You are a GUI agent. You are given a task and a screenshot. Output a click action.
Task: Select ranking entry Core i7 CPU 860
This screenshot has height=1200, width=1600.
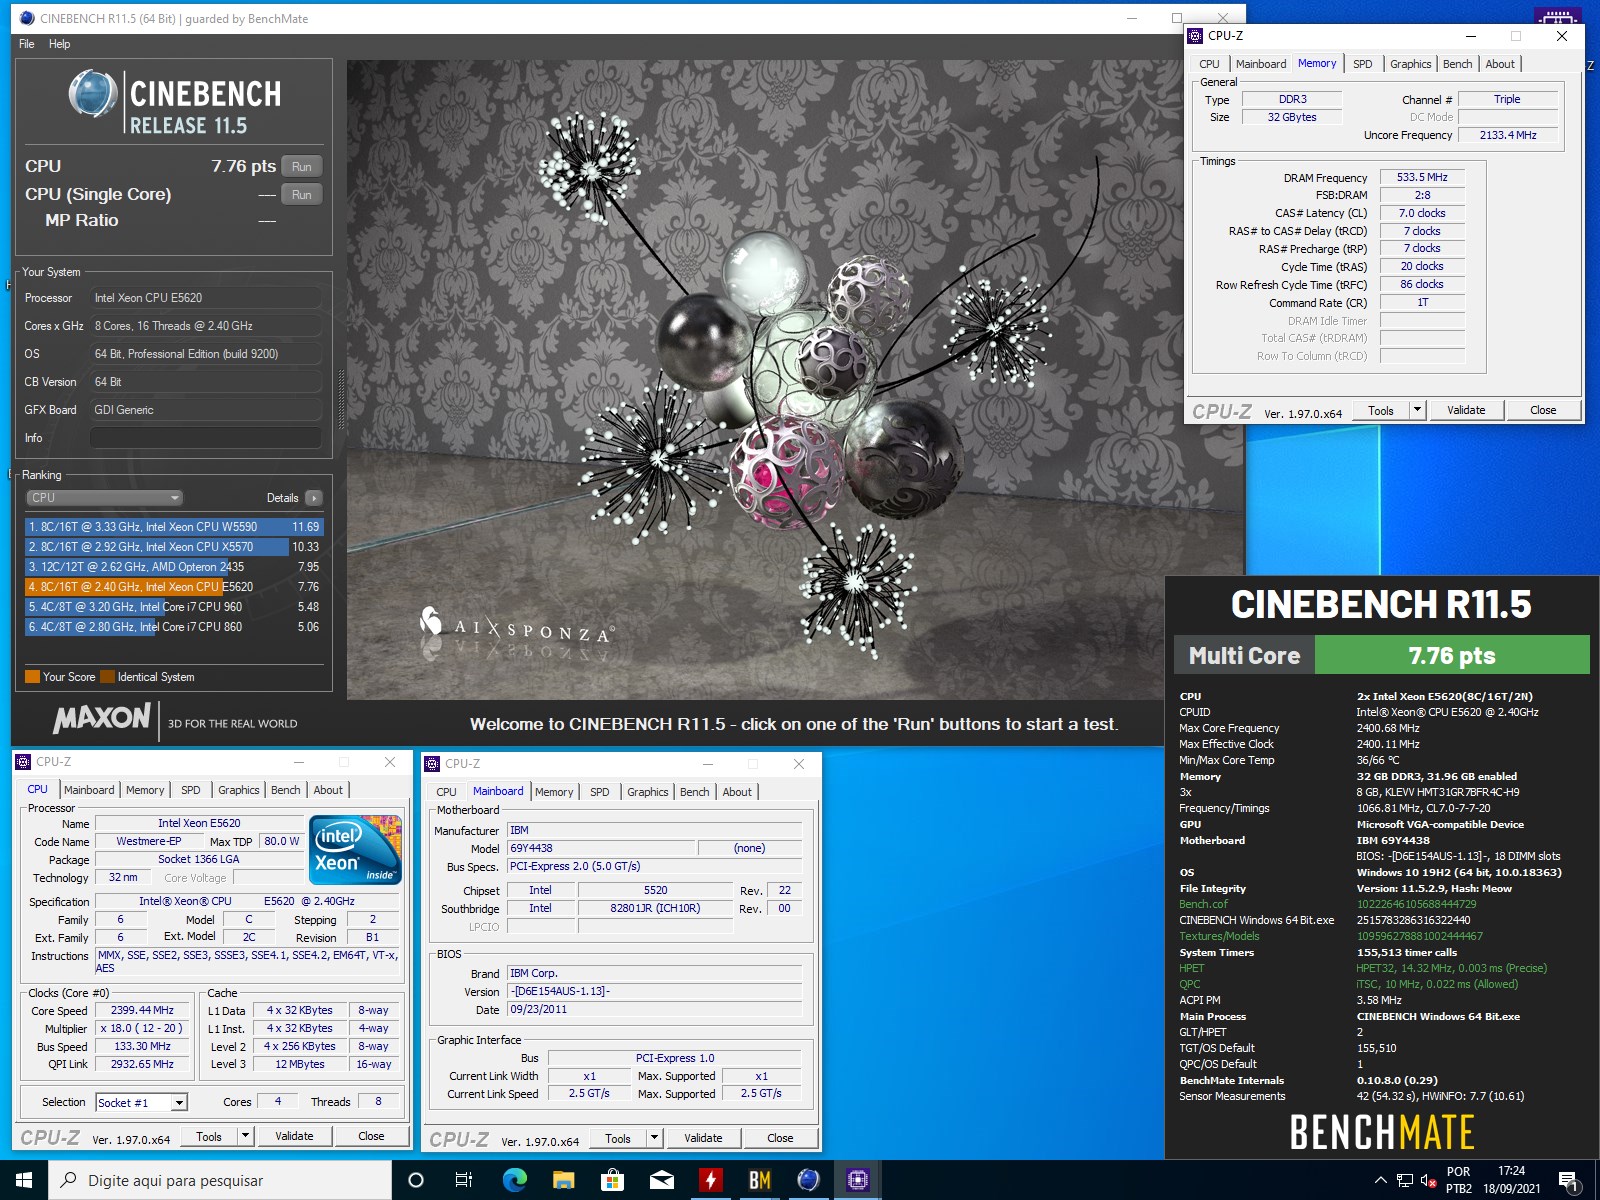click(x=174, y=627)
